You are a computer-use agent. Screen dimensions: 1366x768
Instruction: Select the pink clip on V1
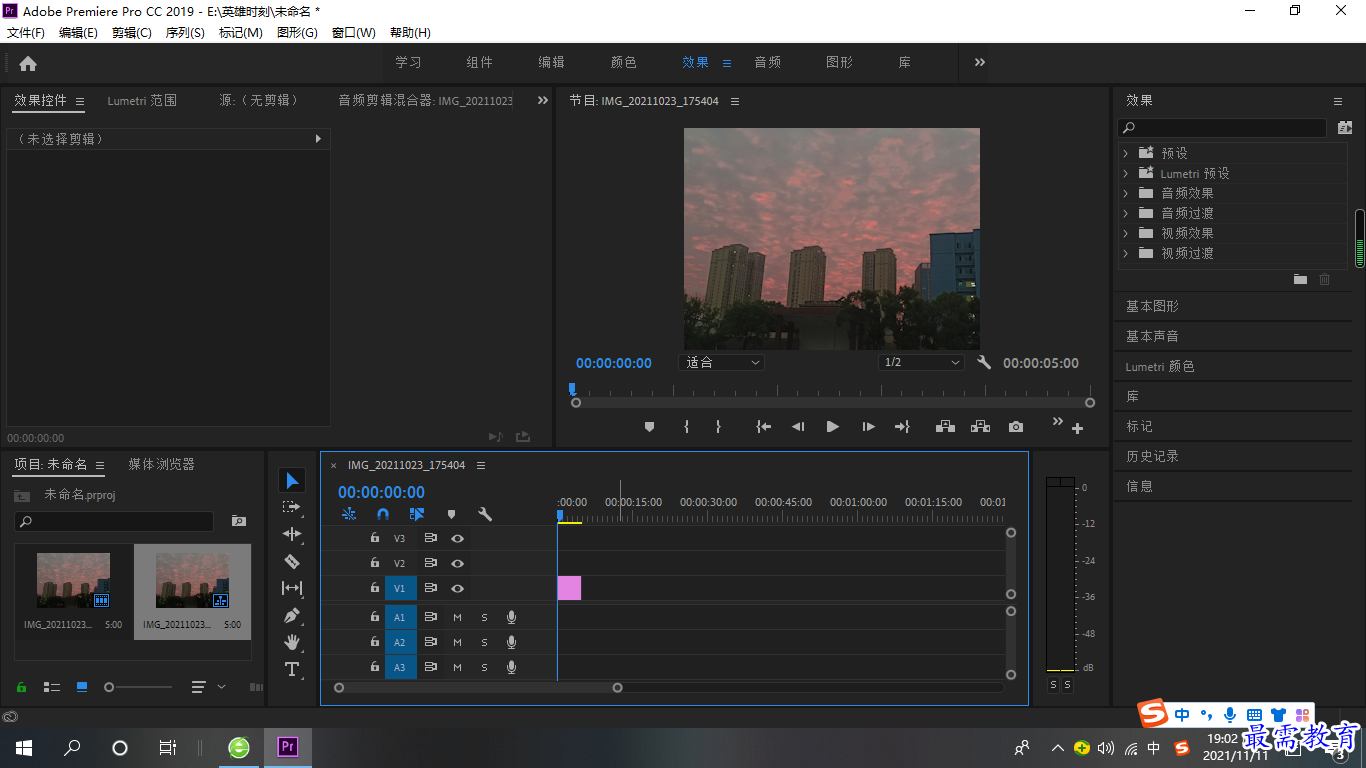569,588
